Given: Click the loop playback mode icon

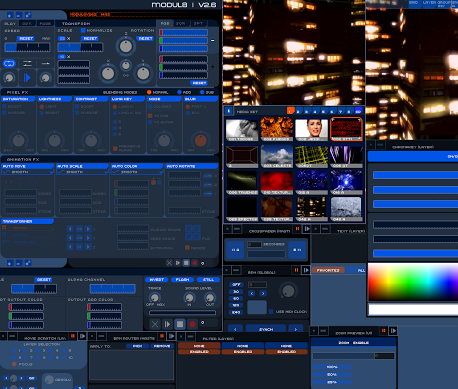Looking at the screenshot, I should pos(9,63).
